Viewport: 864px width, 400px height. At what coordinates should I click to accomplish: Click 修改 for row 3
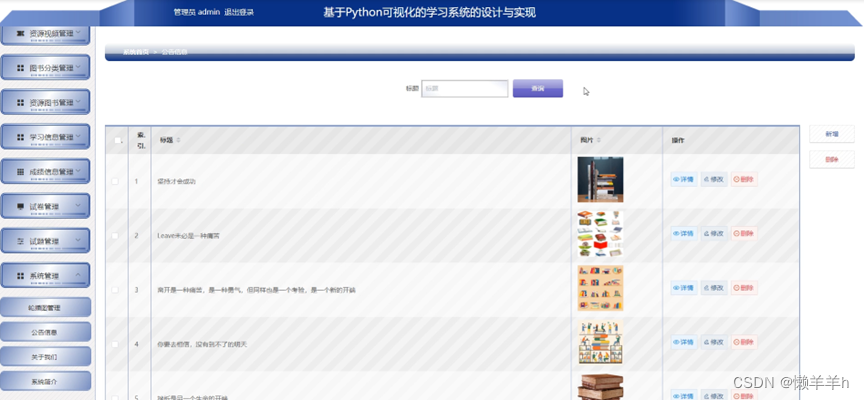click(x=714, y=288)
